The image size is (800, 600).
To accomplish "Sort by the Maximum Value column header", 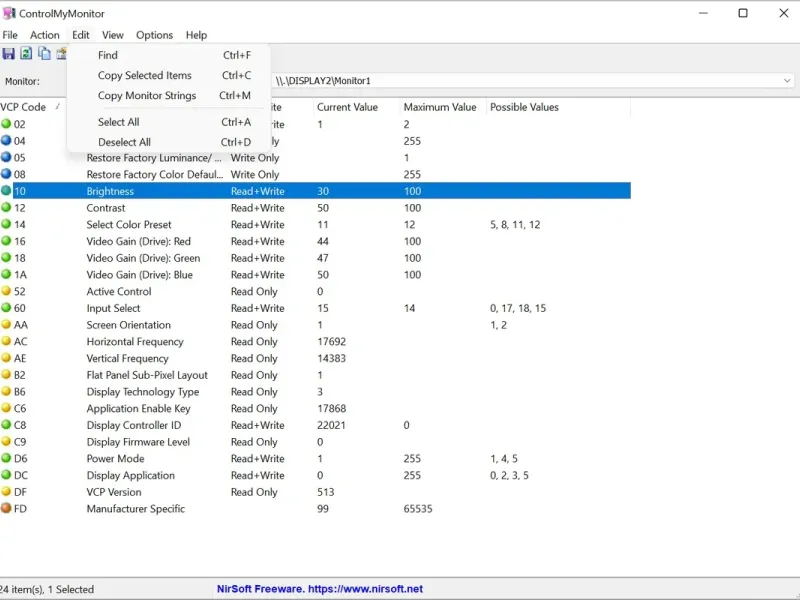I will 440,107.
